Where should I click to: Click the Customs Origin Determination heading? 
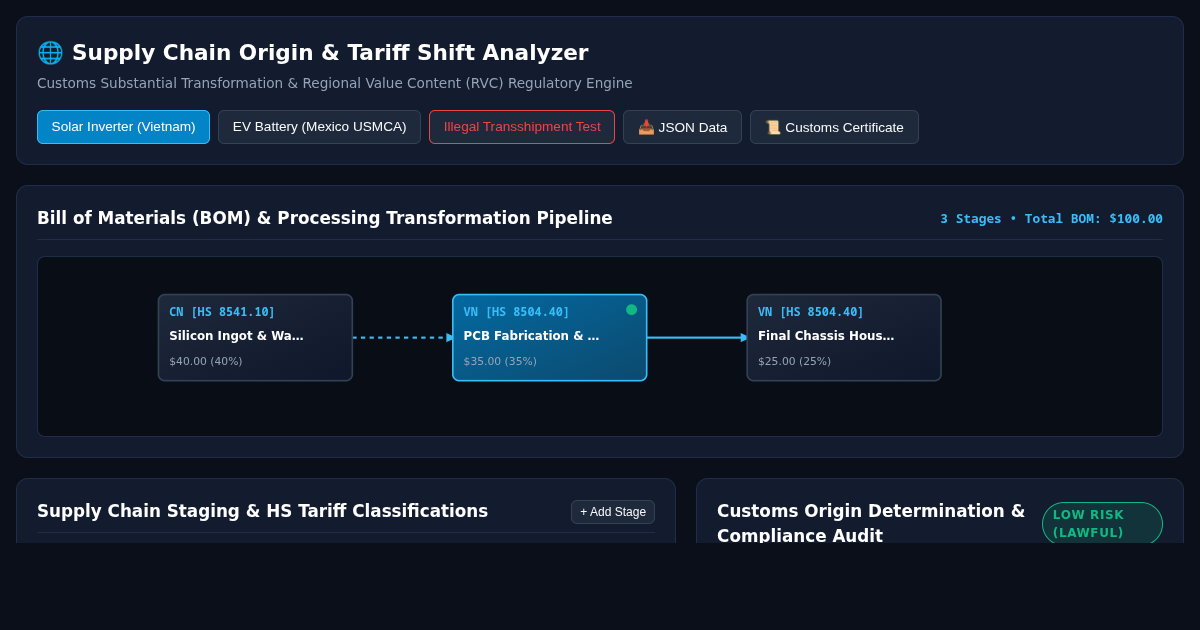coord(871,523)
